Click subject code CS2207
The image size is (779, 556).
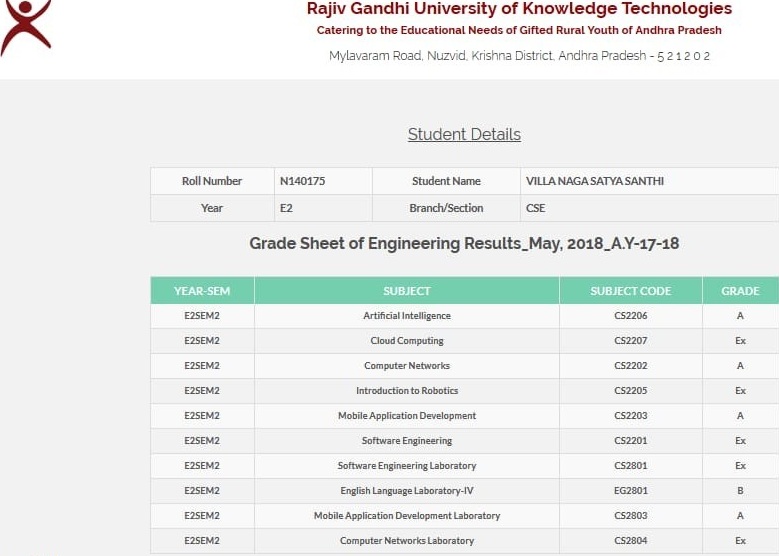tap(631, 341)
